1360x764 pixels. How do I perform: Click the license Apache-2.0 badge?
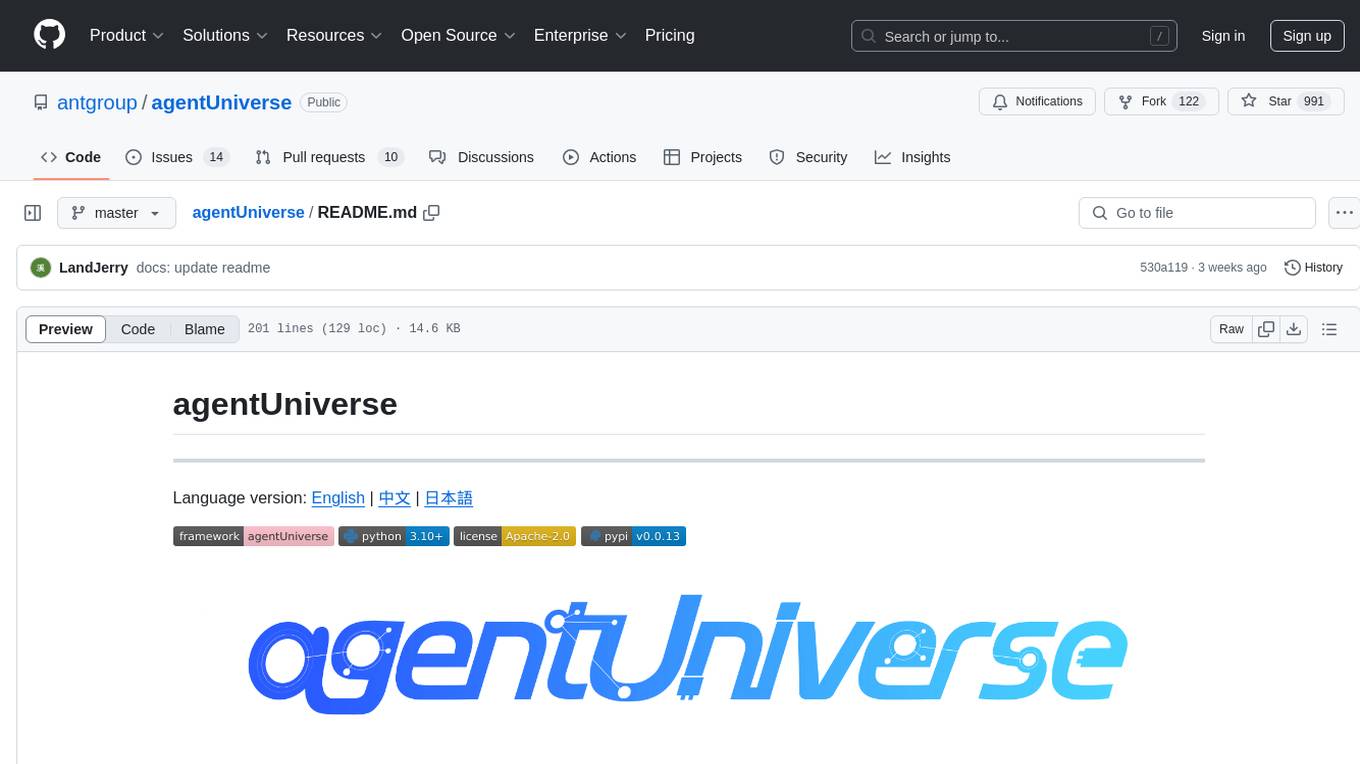click(x=515, y=536)
